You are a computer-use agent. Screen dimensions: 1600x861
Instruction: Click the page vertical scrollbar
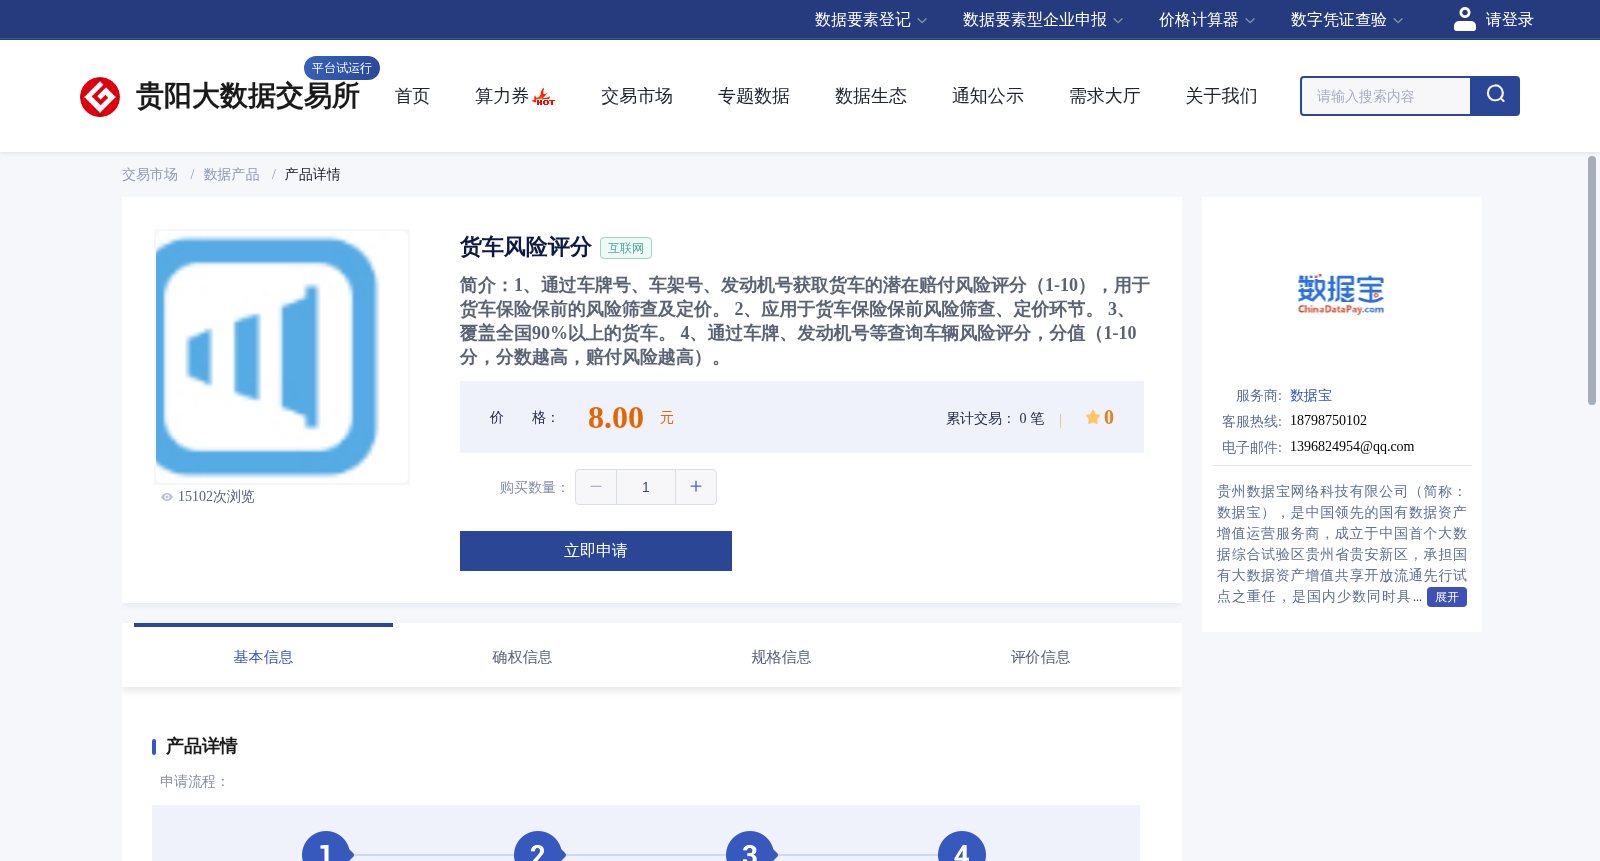pos(1592,280)
